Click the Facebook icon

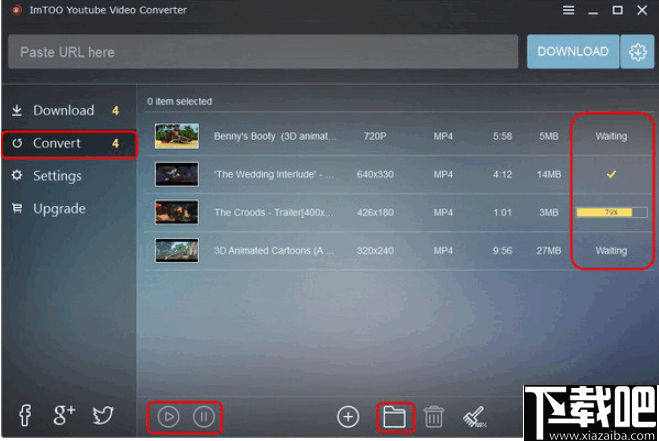click(x=25, y=415)
